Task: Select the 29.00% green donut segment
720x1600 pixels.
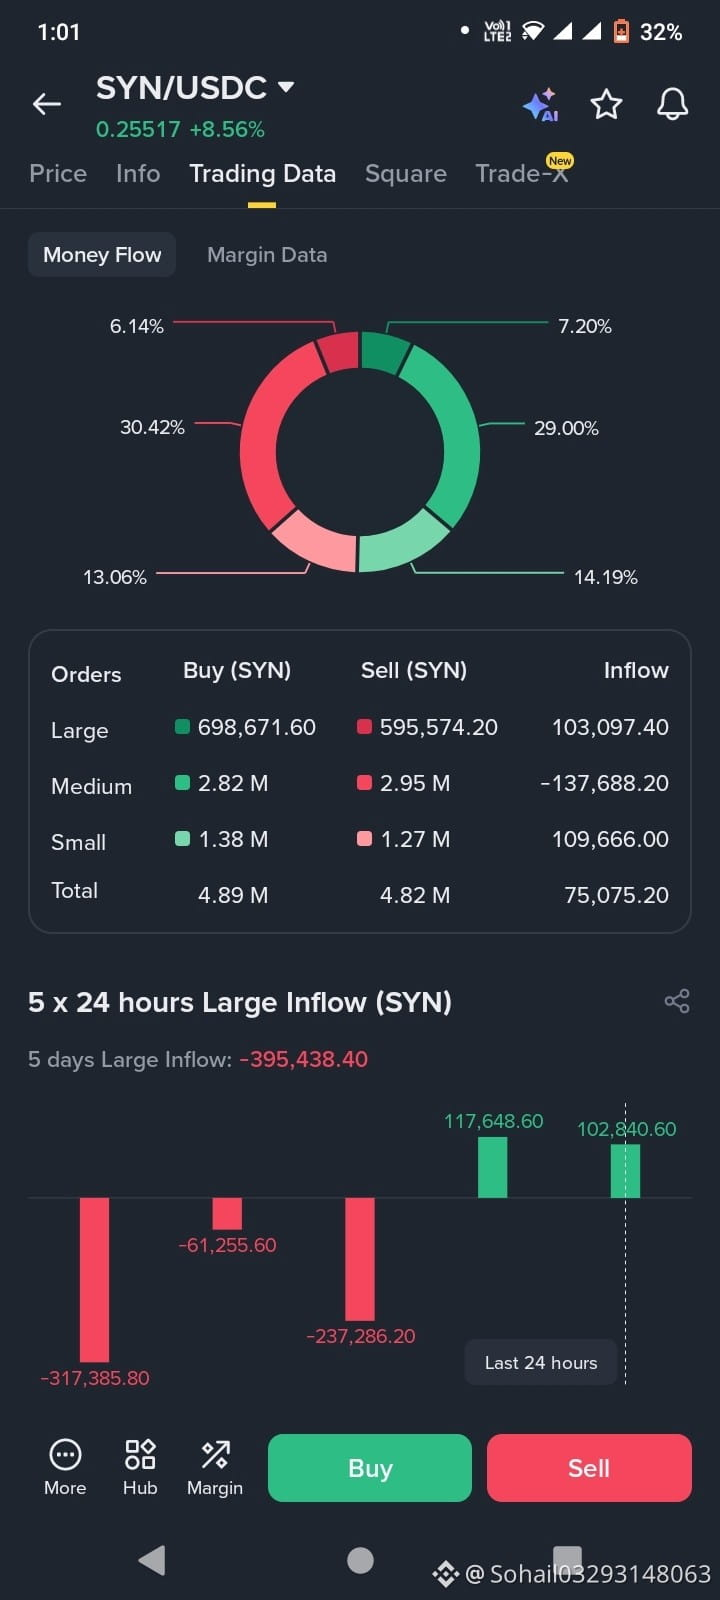Action: coord(451,430)
